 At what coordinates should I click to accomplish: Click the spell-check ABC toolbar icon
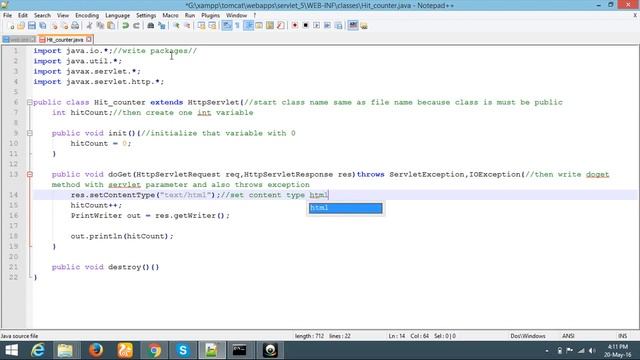[x=353, y=26]
